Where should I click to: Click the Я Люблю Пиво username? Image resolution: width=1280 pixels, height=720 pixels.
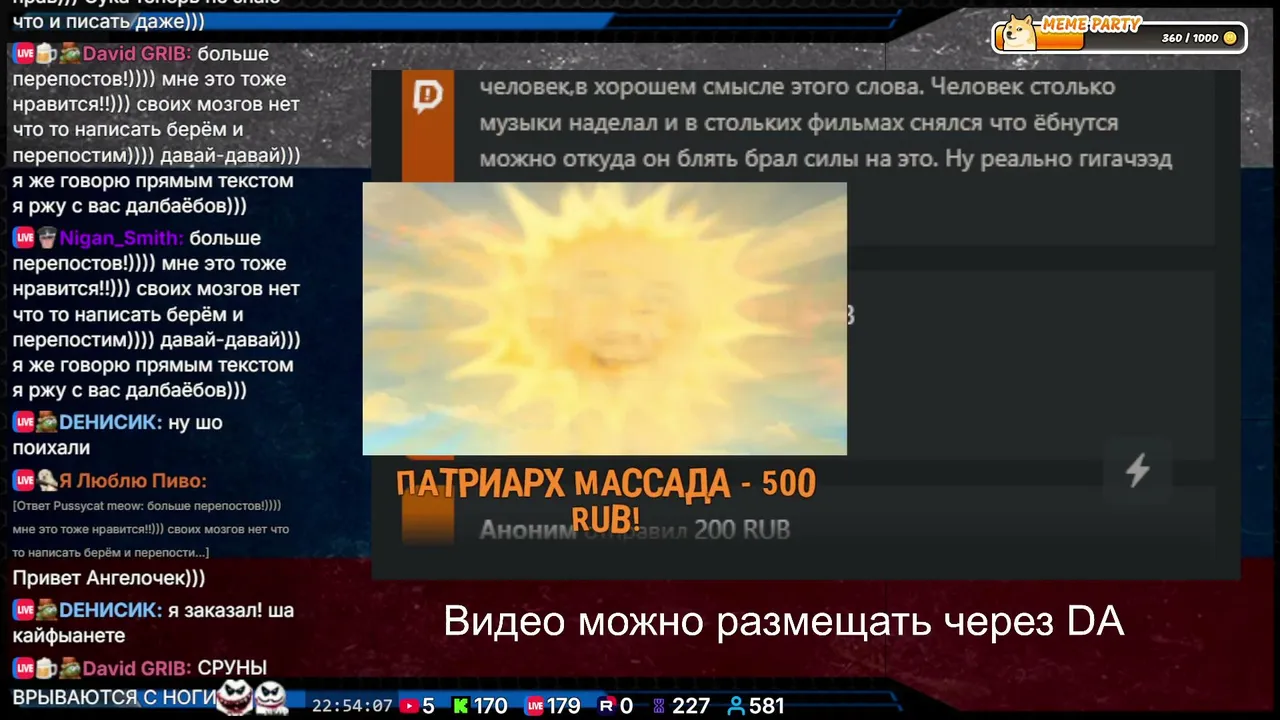pyautogui.click(x=133, y=481)
